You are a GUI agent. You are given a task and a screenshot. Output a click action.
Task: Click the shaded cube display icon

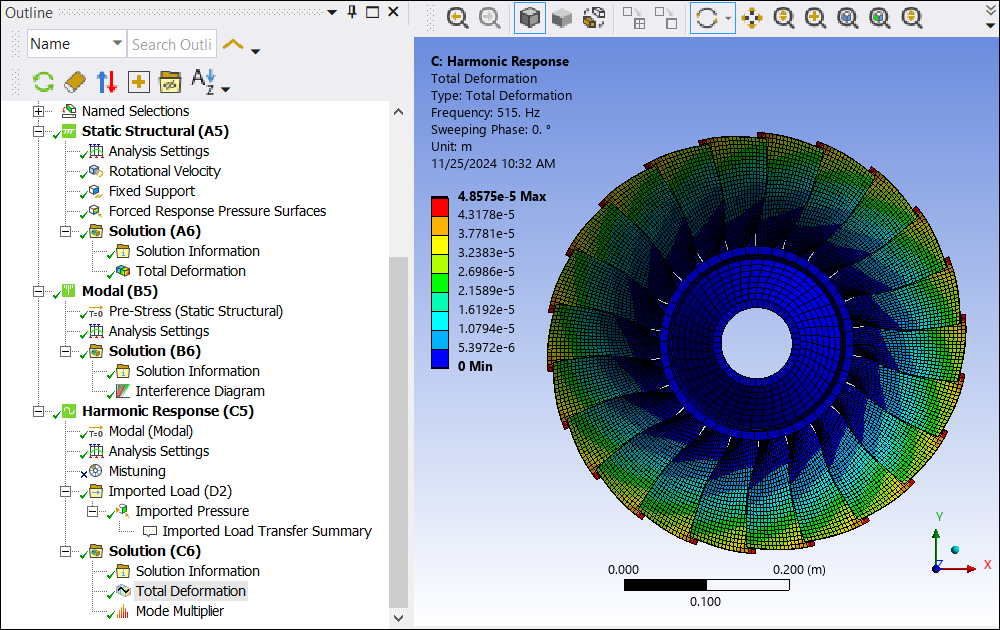[562, 17]
